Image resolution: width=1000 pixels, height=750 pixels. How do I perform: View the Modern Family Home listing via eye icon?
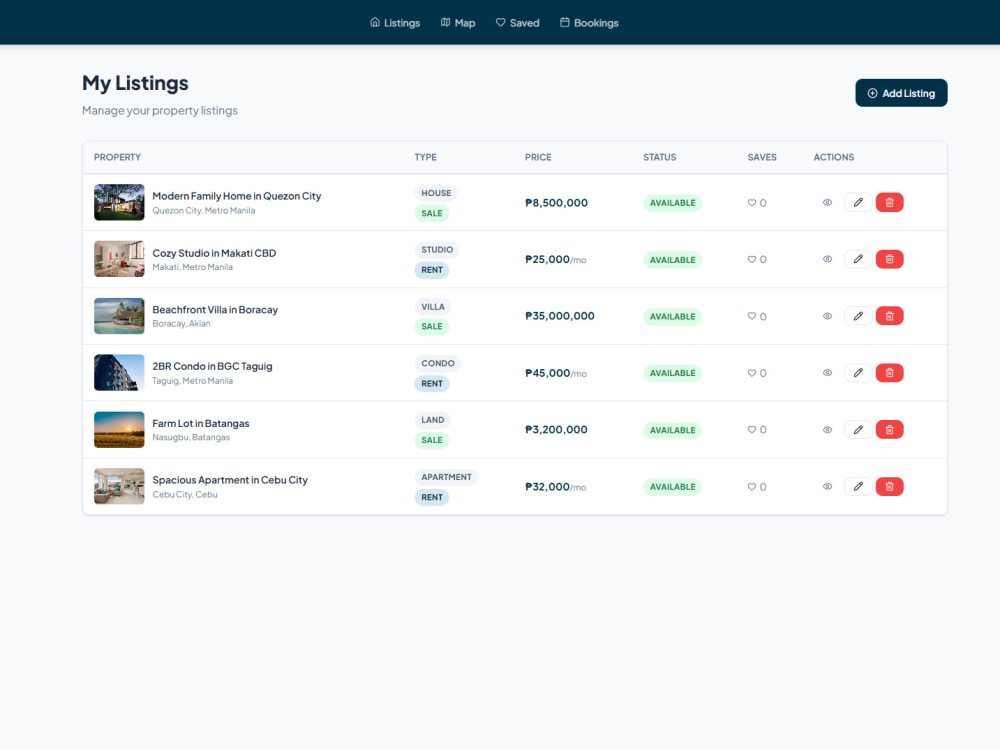tap(827, 203)
